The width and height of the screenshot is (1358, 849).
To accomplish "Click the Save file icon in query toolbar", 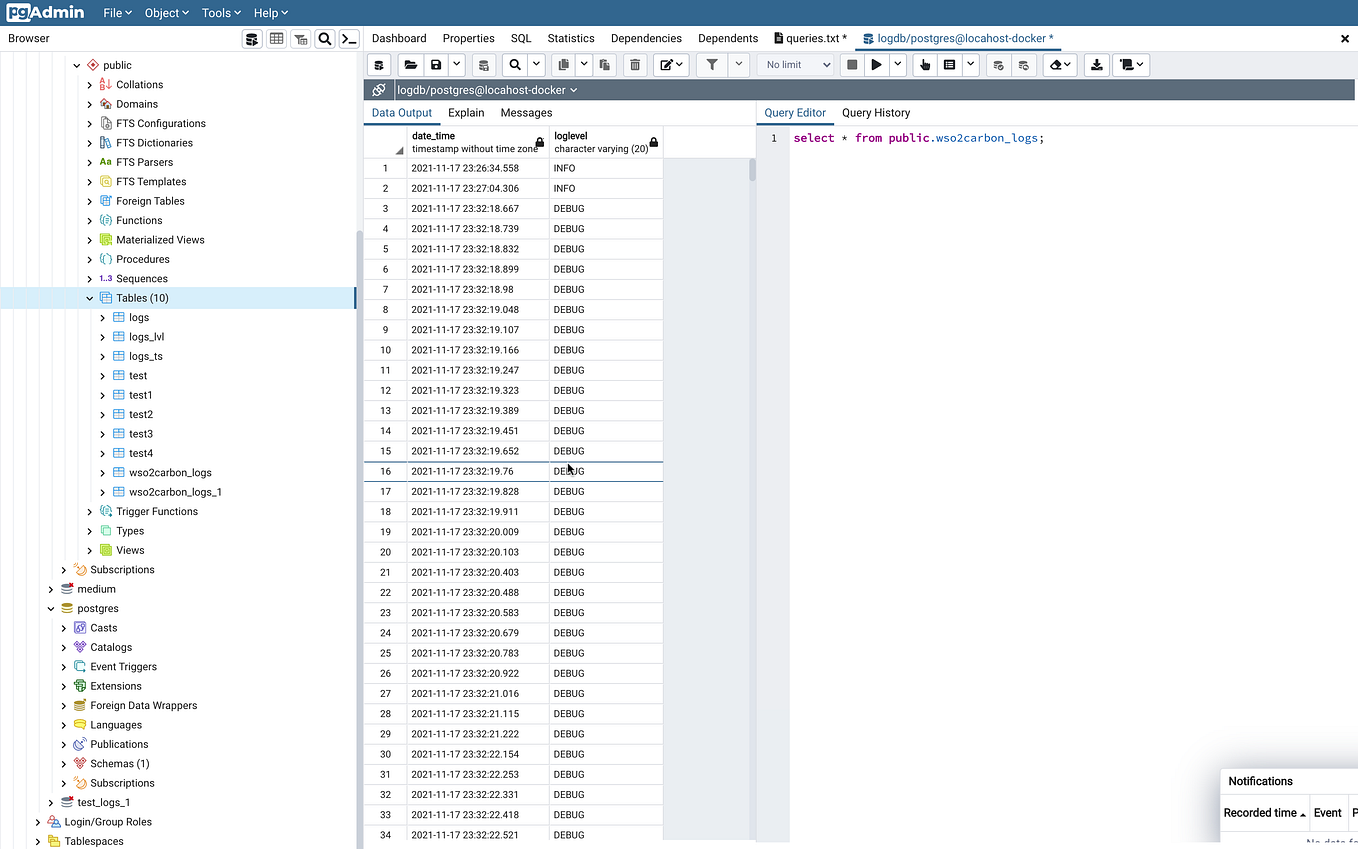I will pyautogui.click(x=438, y=64).
